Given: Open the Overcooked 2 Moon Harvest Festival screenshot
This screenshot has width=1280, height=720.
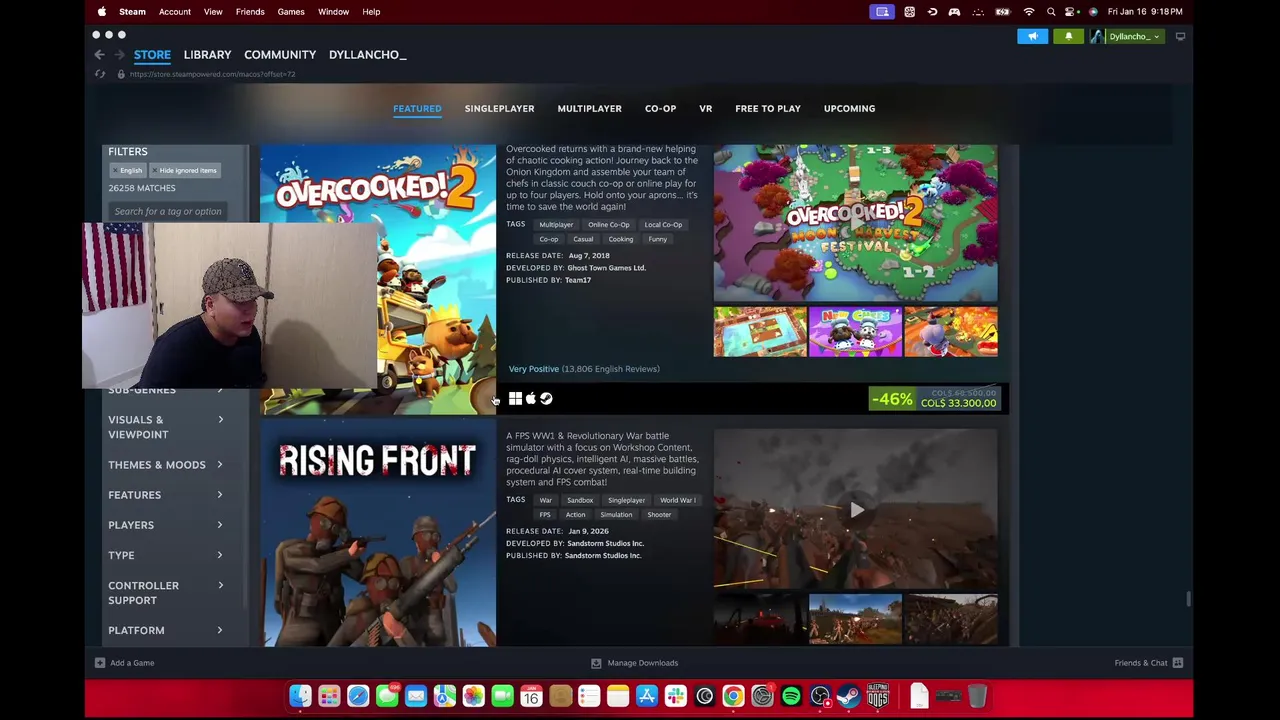Looking at the screenshot, I should 856,223.
